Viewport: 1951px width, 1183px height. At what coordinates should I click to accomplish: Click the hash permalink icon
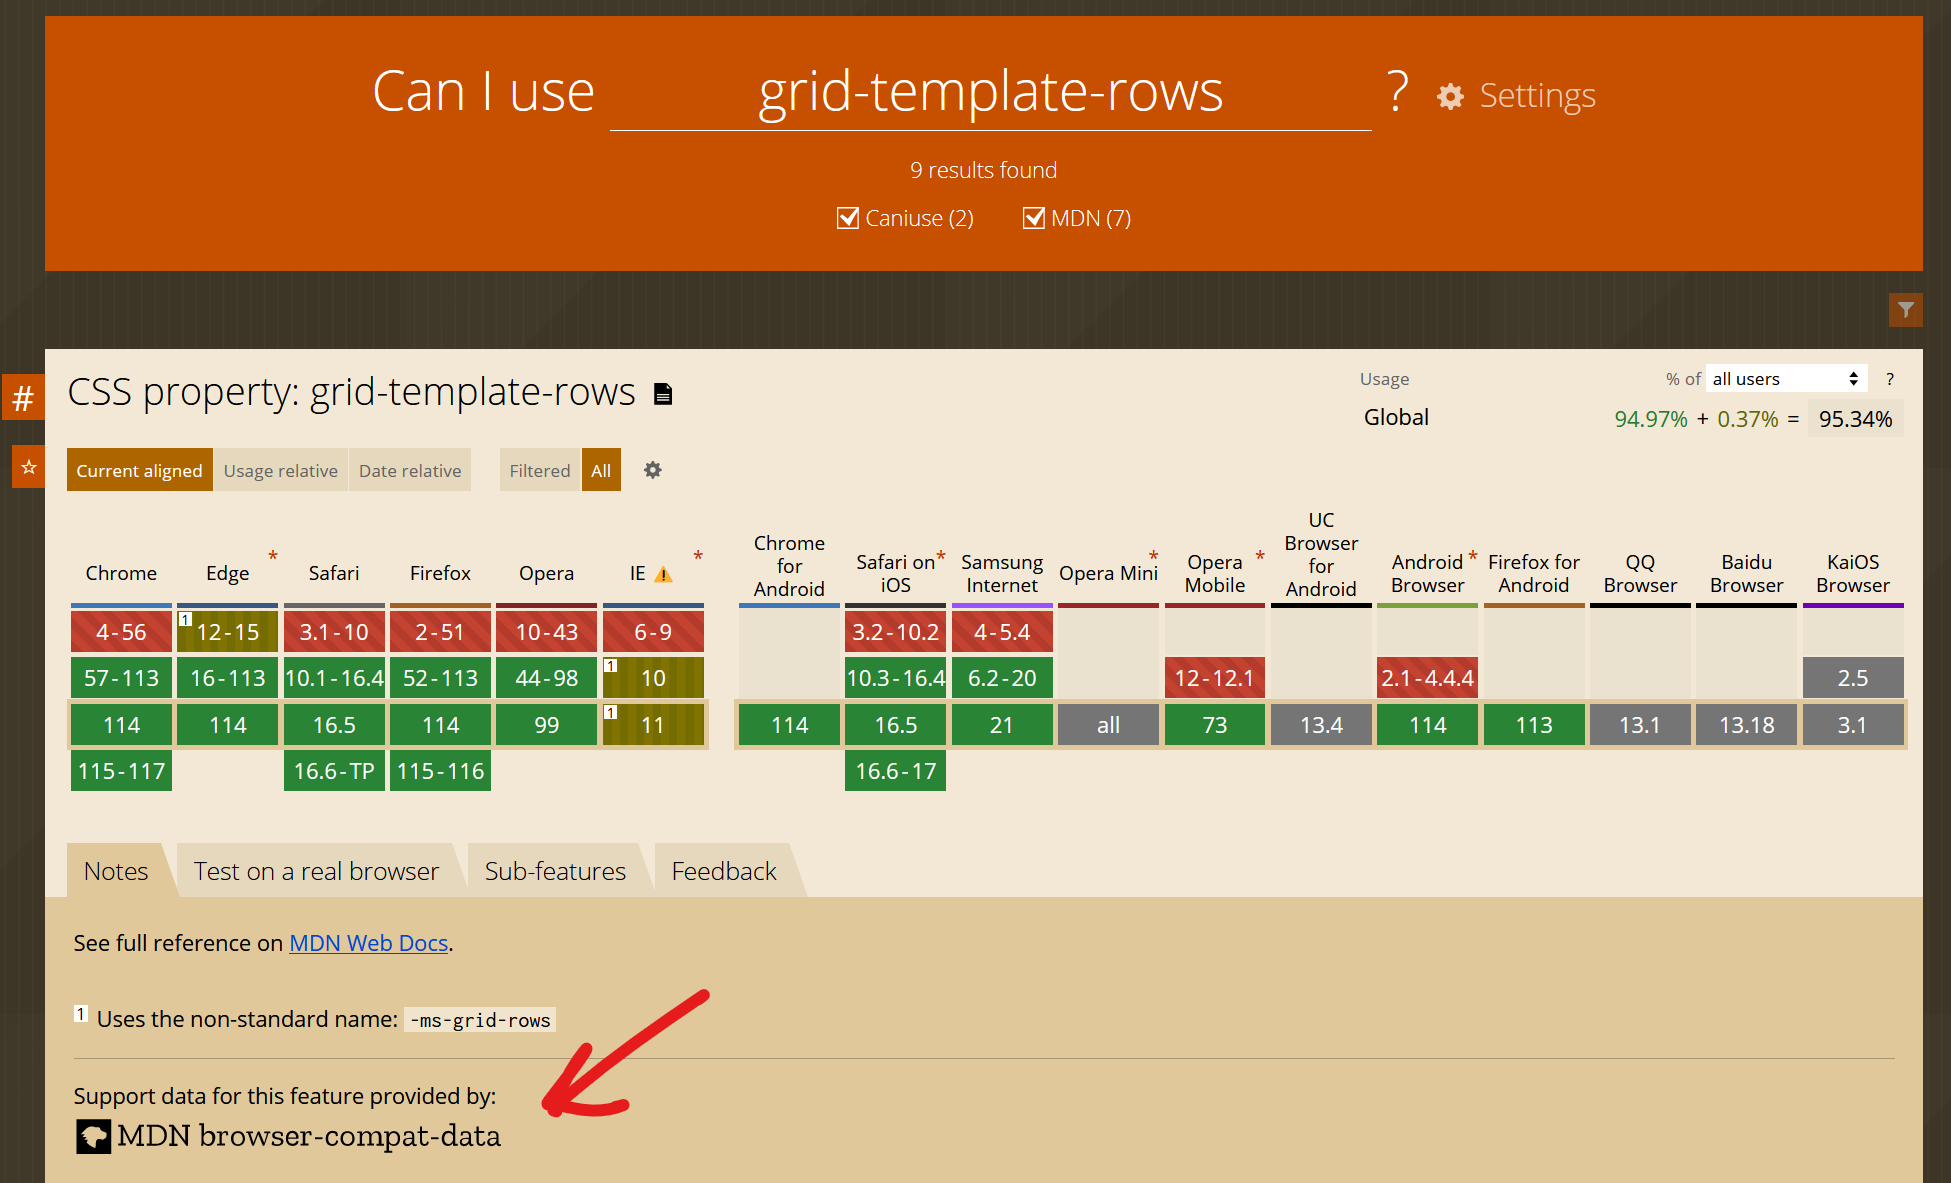coord(23,398)
